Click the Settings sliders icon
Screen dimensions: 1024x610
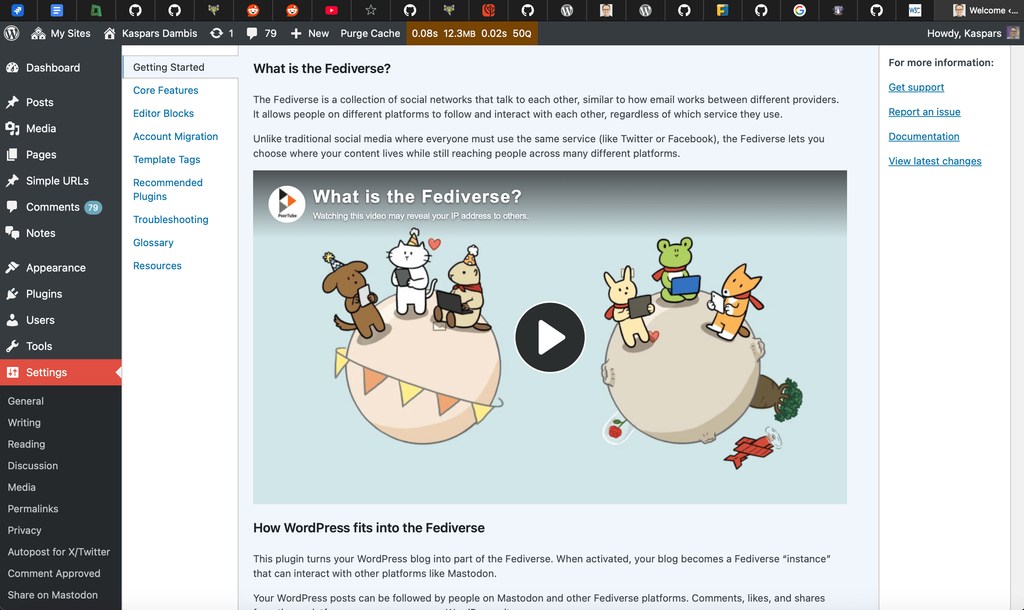[x=12, y=372]
